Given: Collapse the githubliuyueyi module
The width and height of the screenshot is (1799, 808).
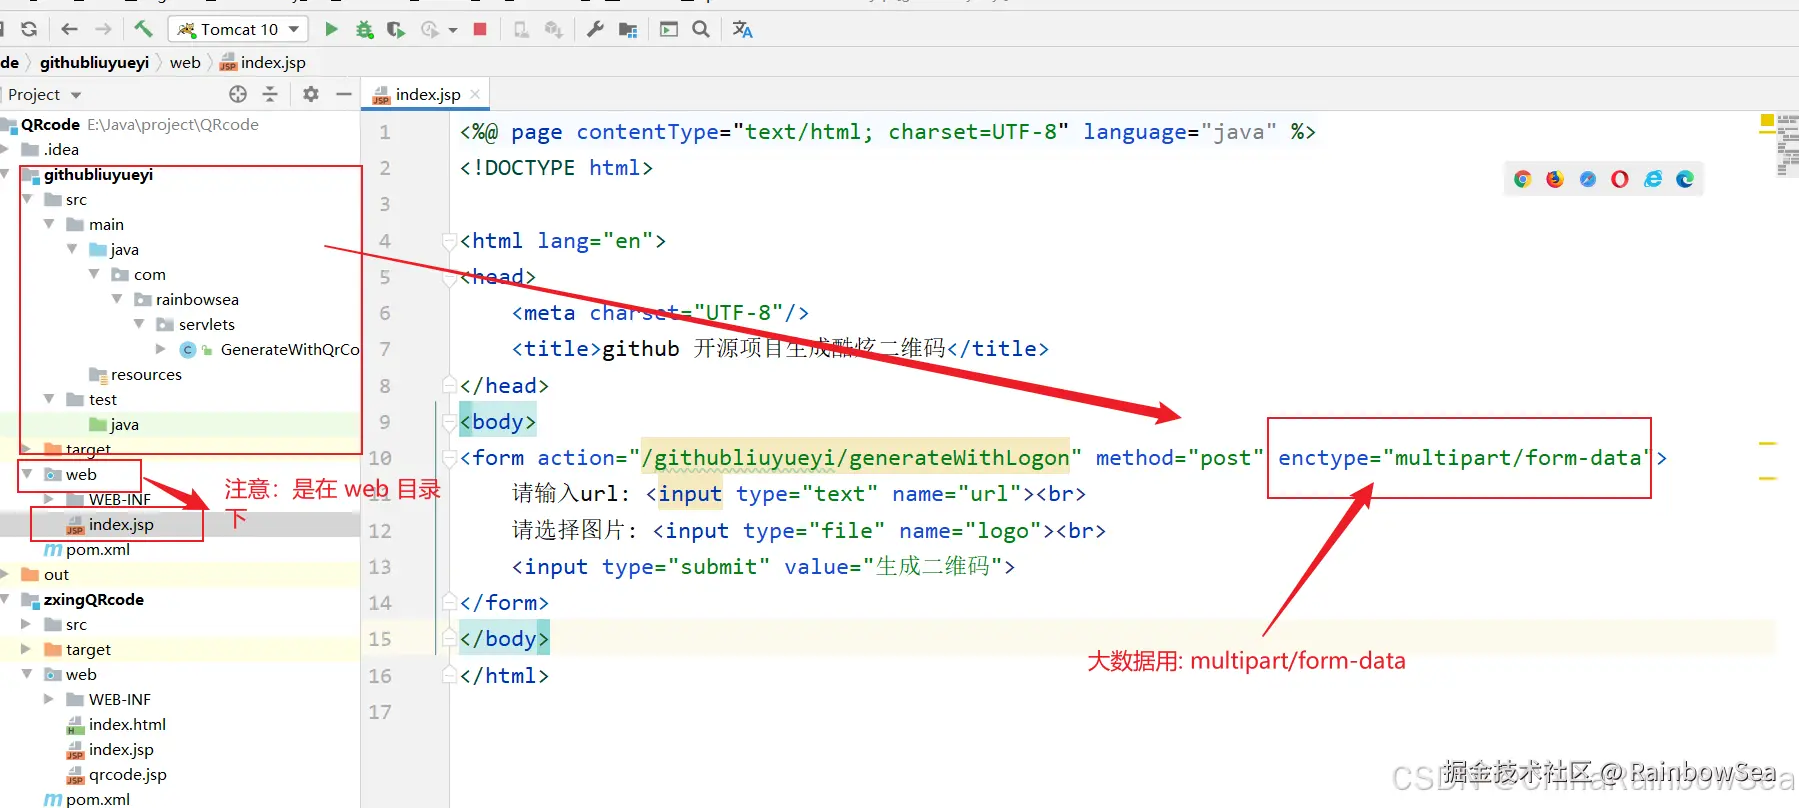Looking at the screenshot, I should coord(5,174).
